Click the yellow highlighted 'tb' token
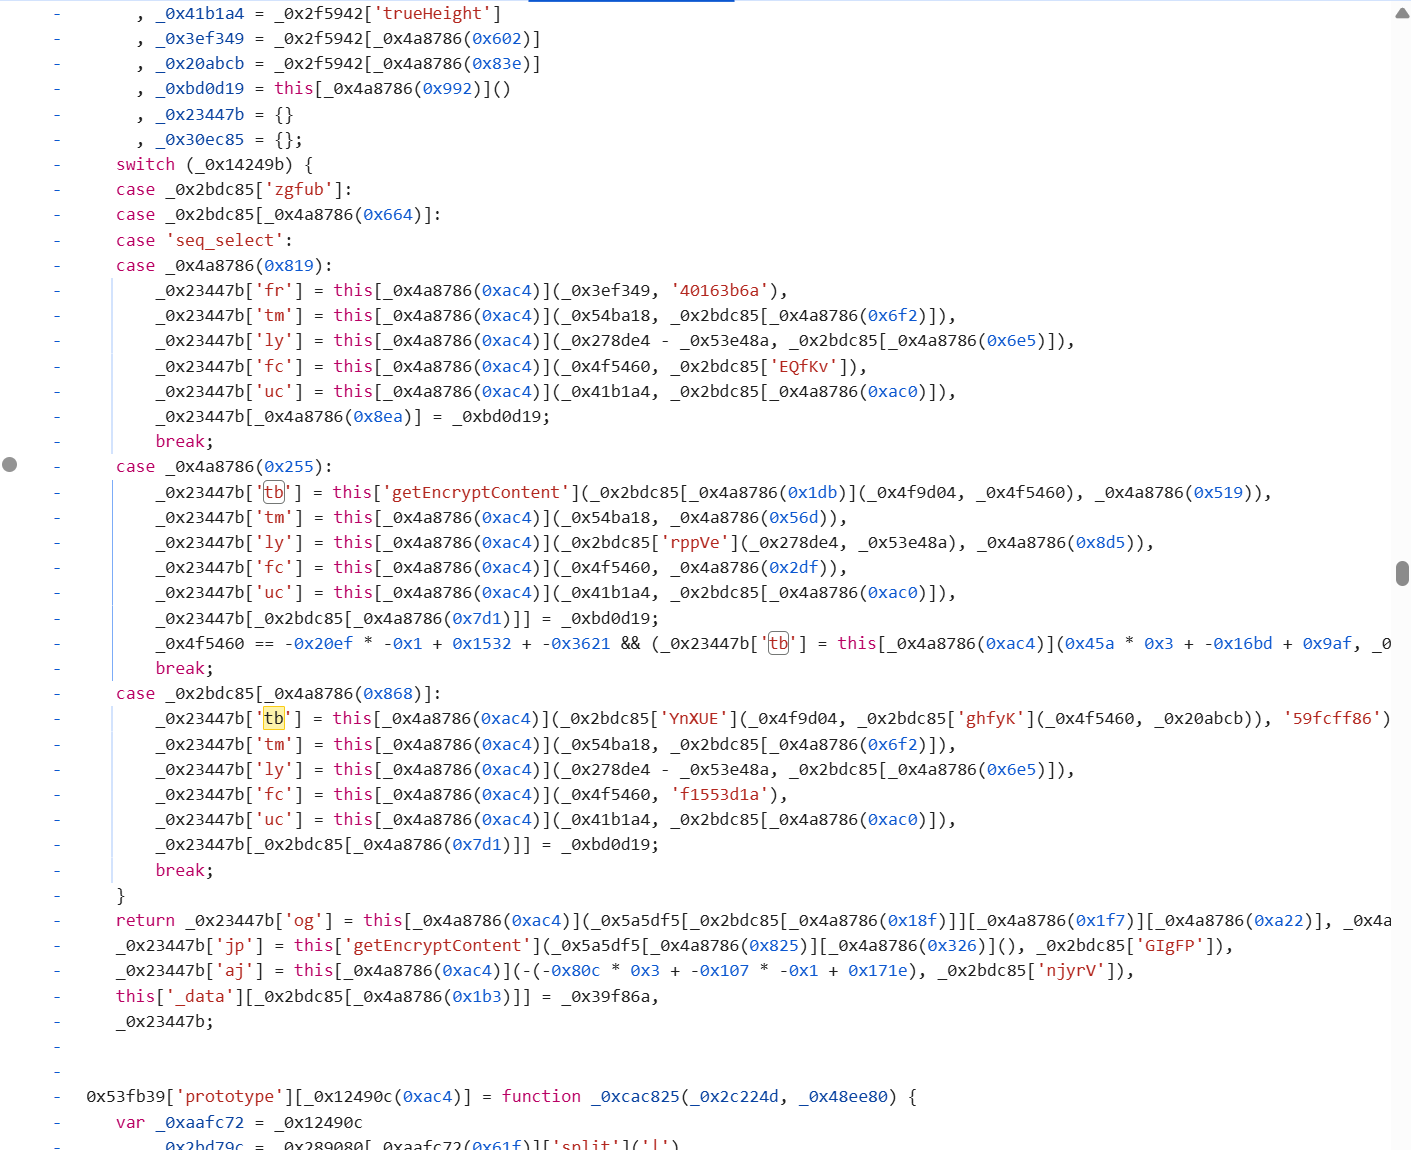 [x=274, y=718]
